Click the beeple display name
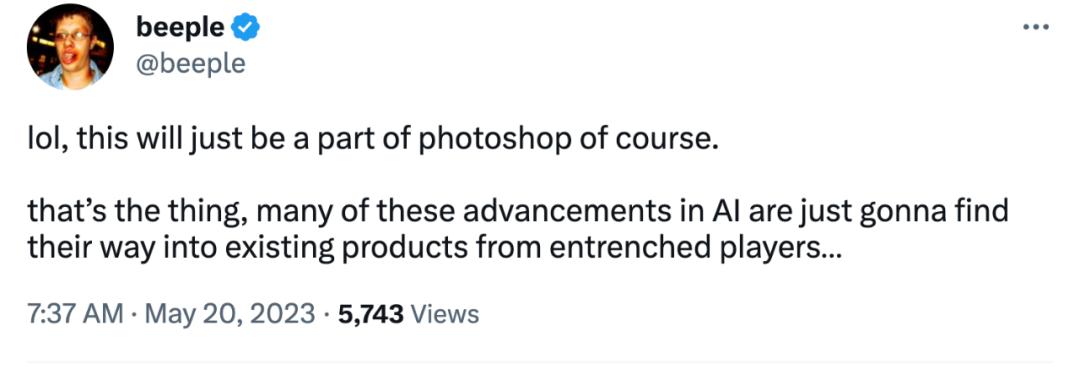Image resolution: width=1080 pixels, height=370 pixels. pyautogui.click(x=180, y=28)
